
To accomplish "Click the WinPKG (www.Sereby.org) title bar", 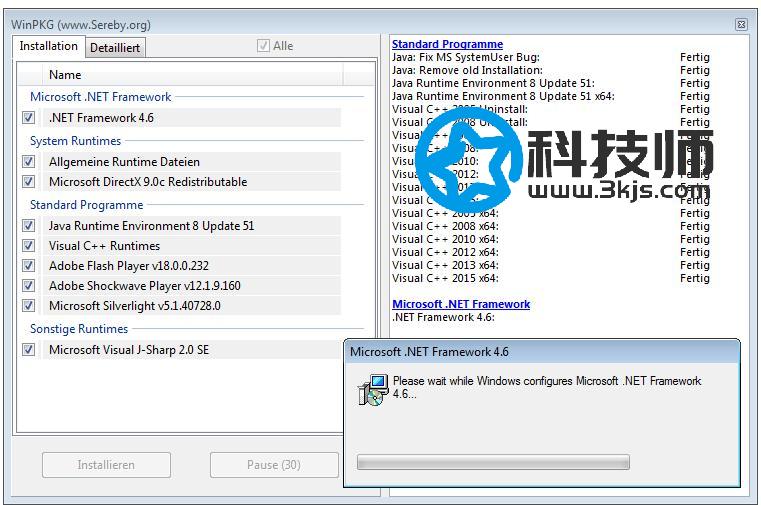I will (x=81, y=24).
